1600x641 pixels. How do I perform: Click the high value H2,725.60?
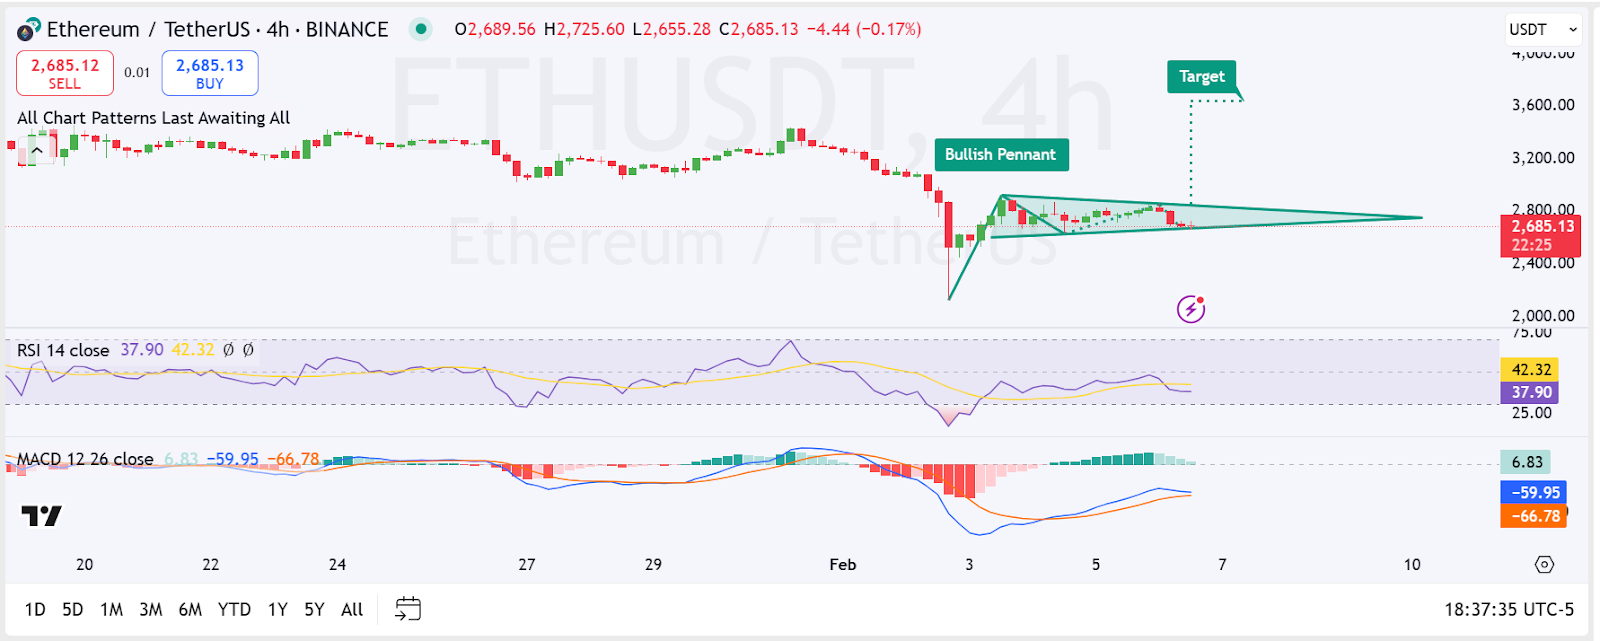coord(584,29)
